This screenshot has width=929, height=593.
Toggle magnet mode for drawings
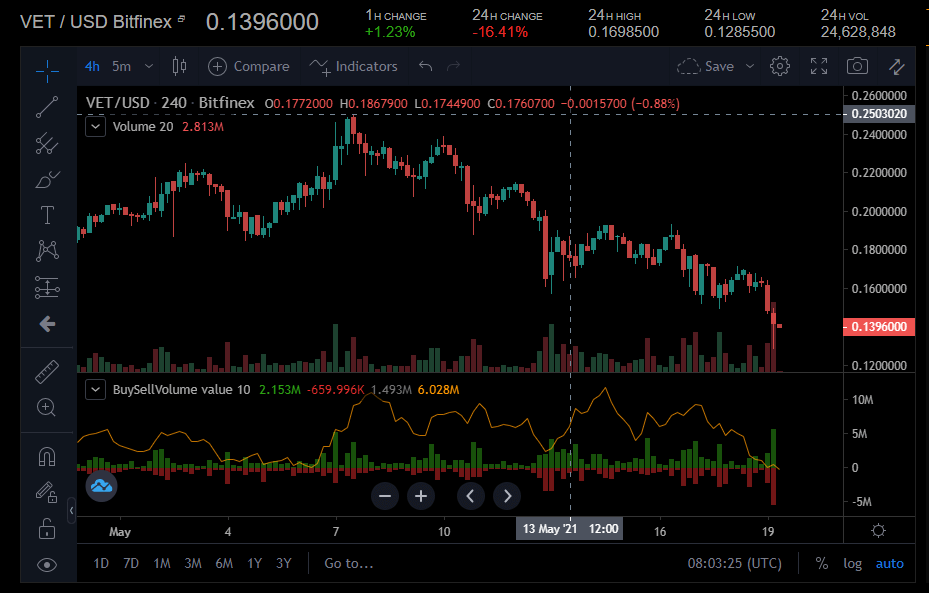pyautogui.click(x=47, y=456)
